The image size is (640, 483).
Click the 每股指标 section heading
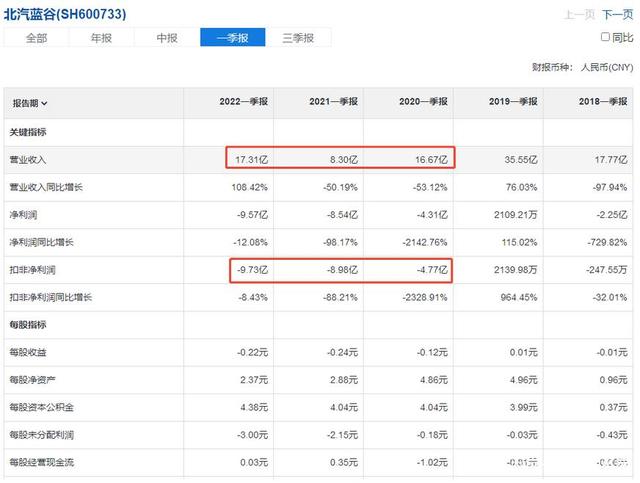[28, 325]
